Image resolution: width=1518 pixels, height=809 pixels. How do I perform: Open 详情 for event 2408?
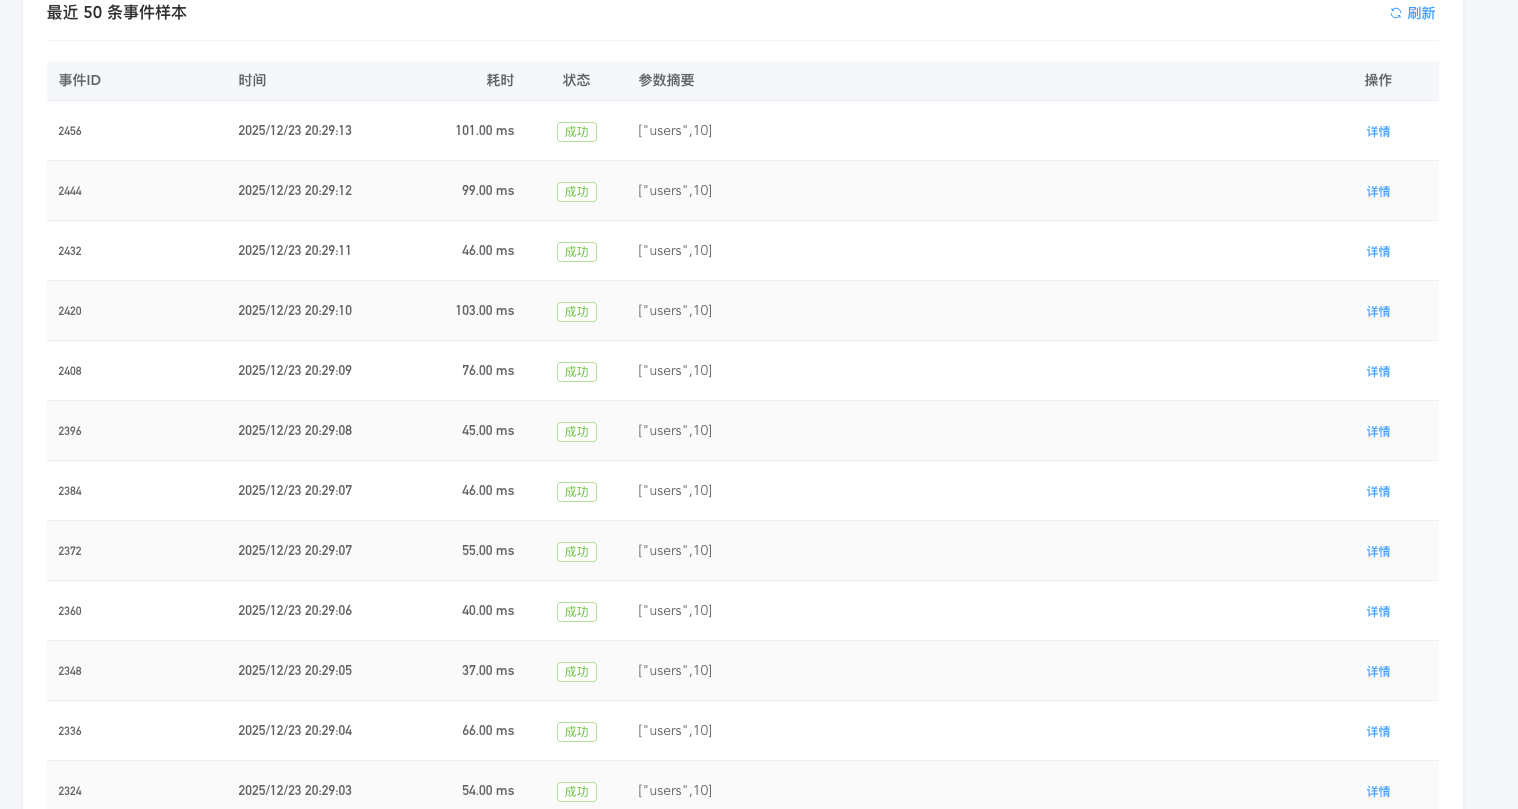click(x=1378, y=371)
